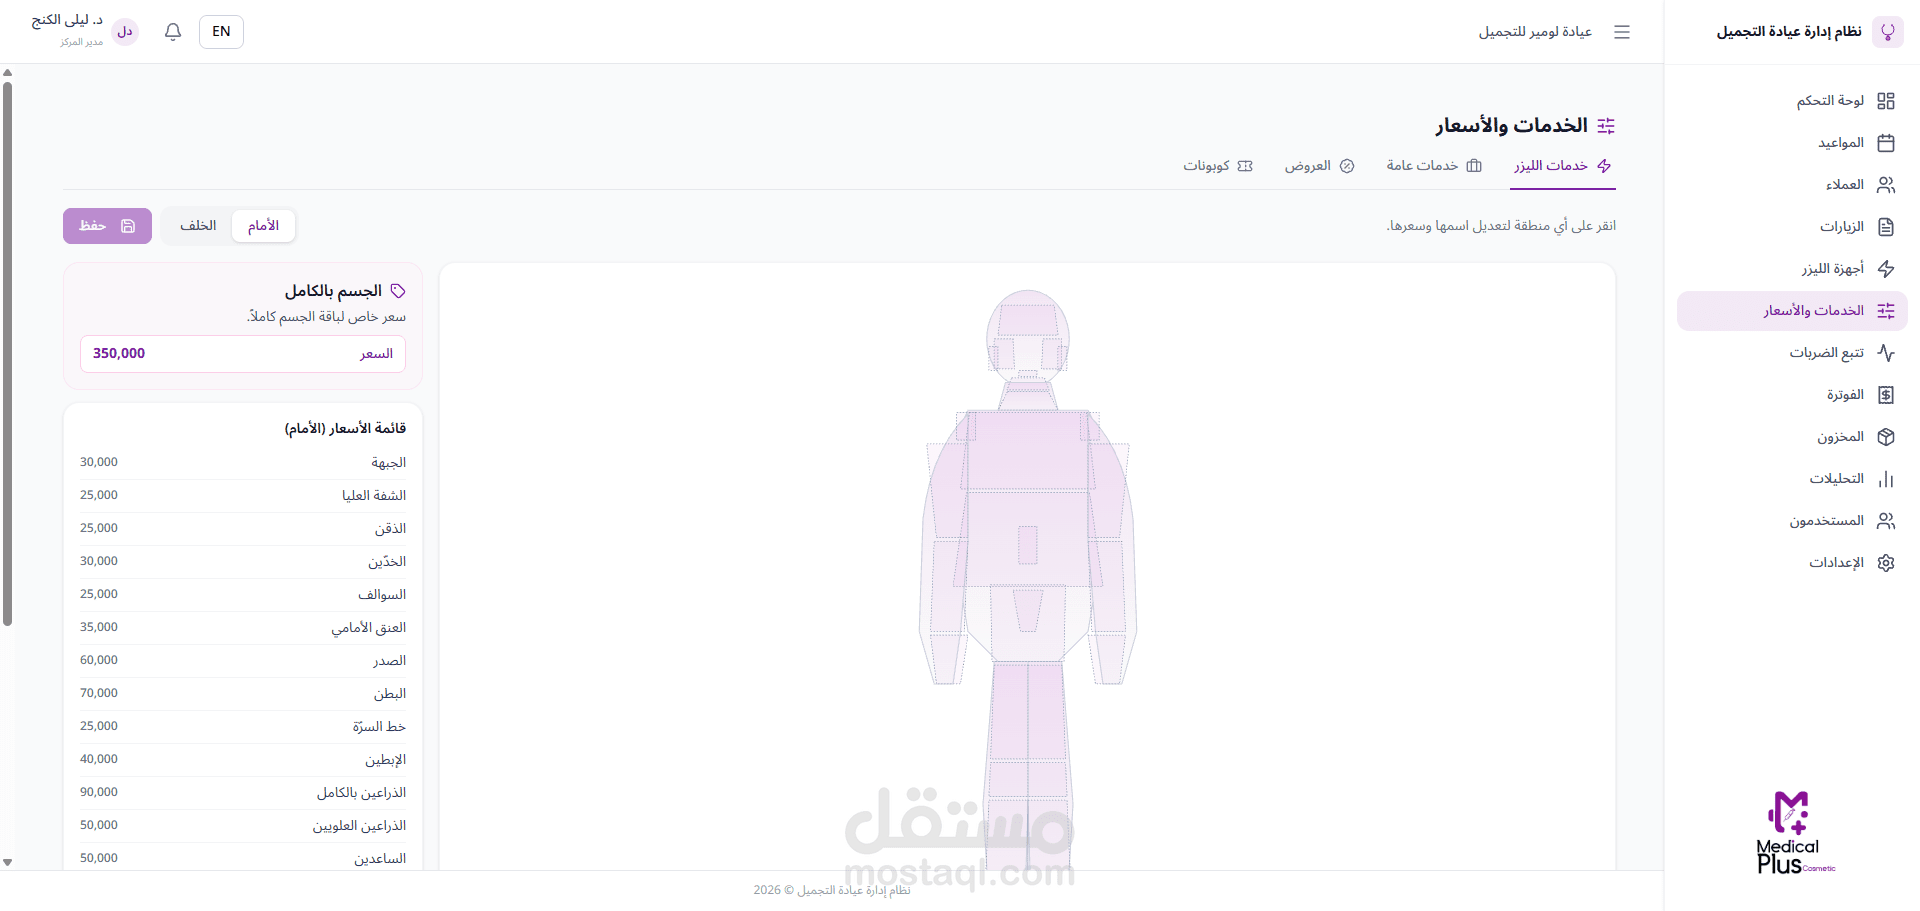This screenshot has height=911, width=1920.
Task: Click the السوالف price row
Action: pos(243,595)
